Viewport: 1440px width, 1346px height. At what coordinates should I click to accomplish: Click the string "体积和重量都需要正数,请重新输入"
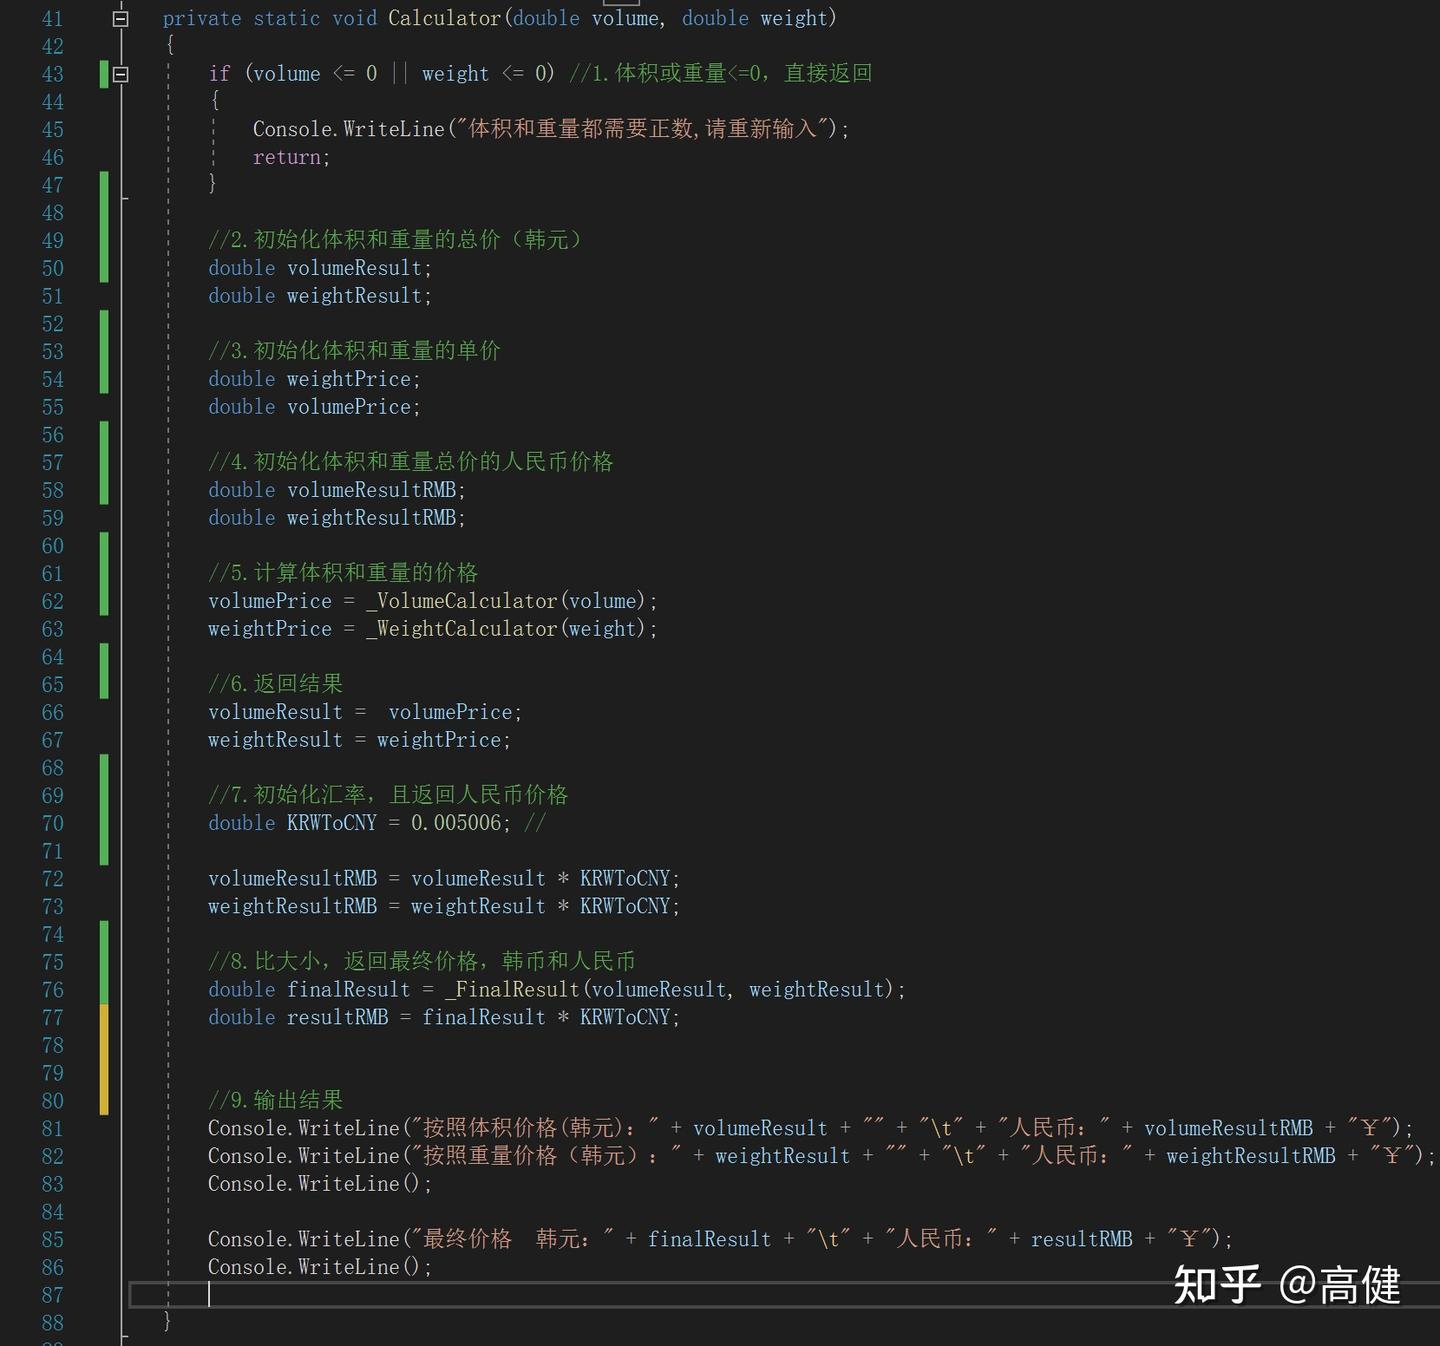(643, 129)
